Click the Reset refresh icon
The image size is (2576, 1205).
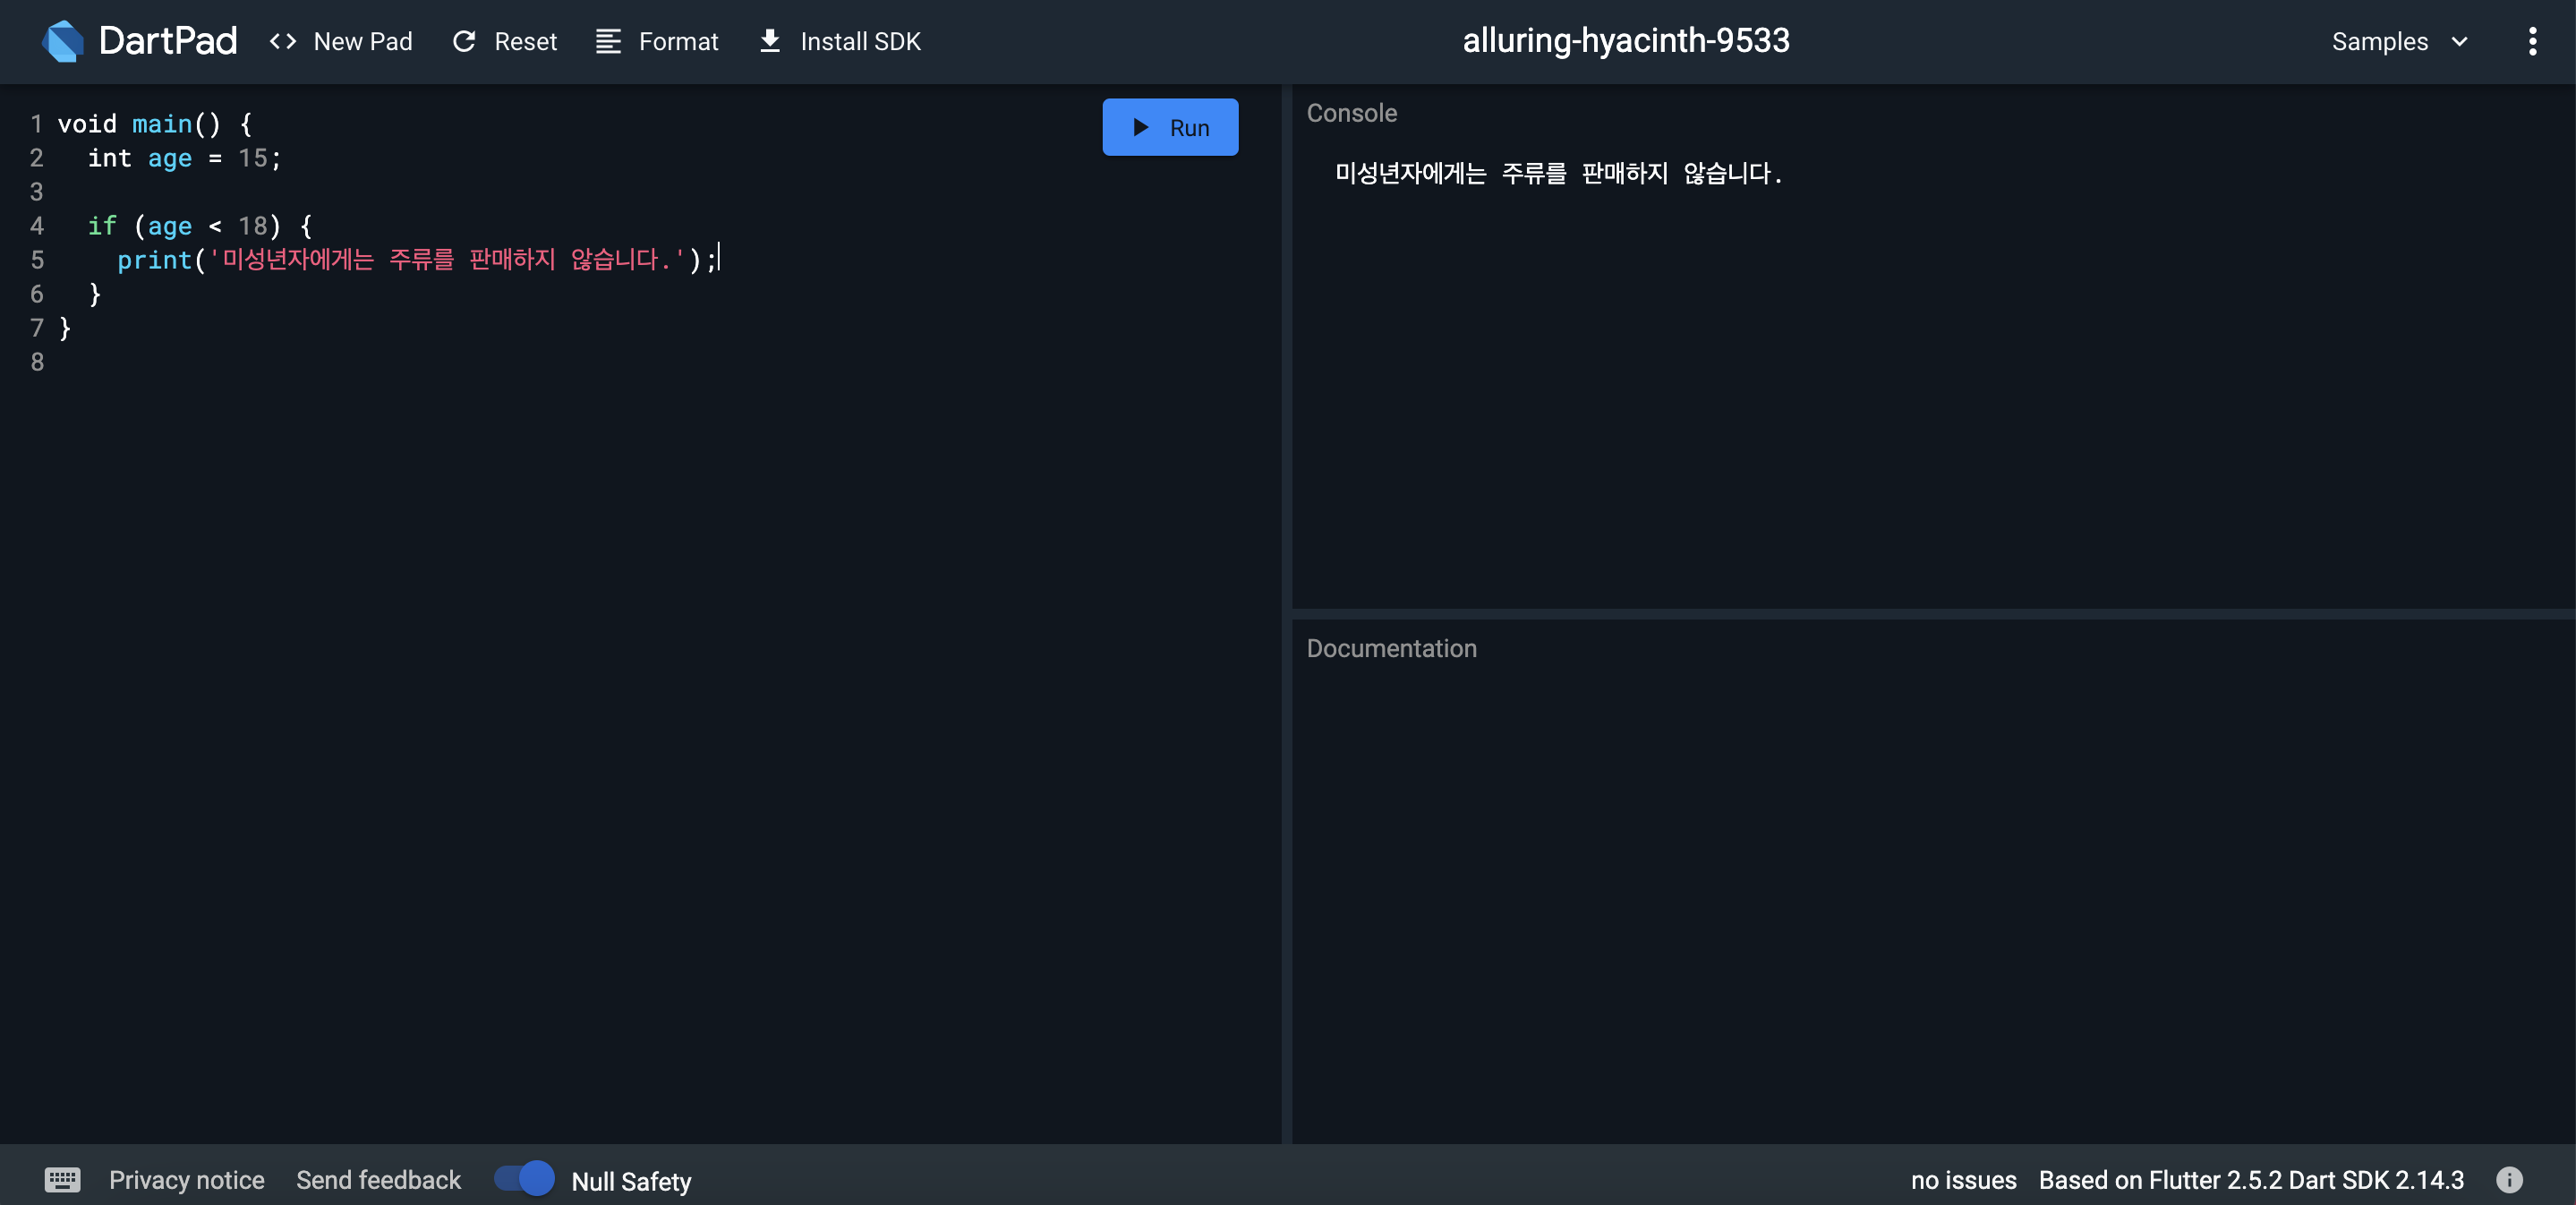pyautogui.click(x=464, y=41)
